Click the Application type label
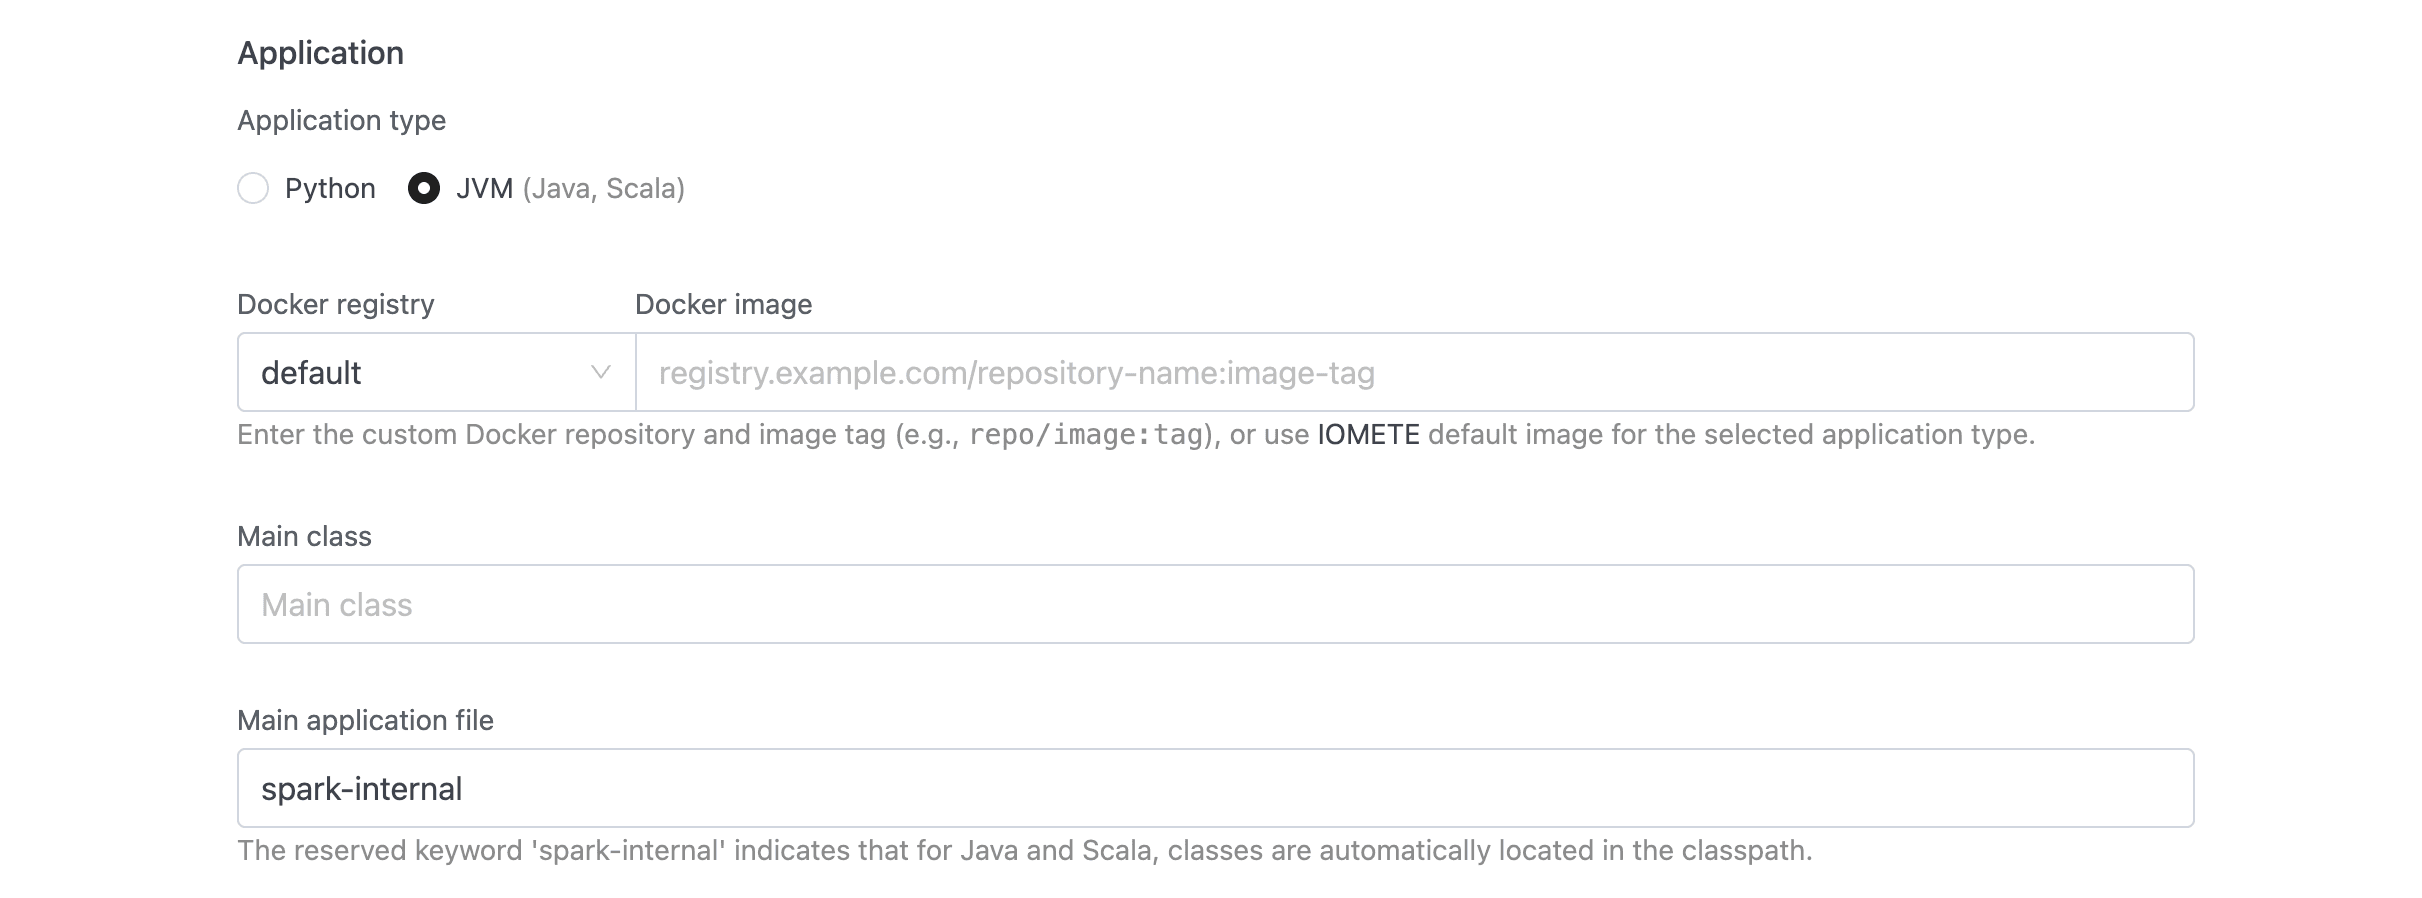Image resolution: width=2422 pixels, height=898 pixels. pos(341,120)
